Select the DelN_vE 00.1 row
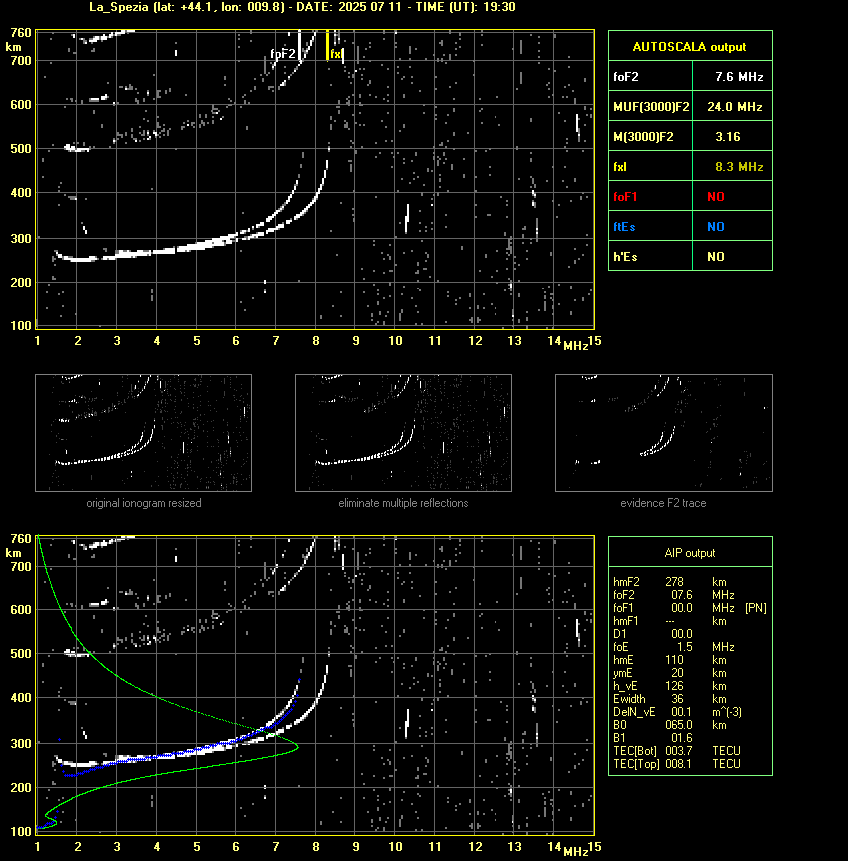The image size is (848, 861). click(x=678, y=712)
